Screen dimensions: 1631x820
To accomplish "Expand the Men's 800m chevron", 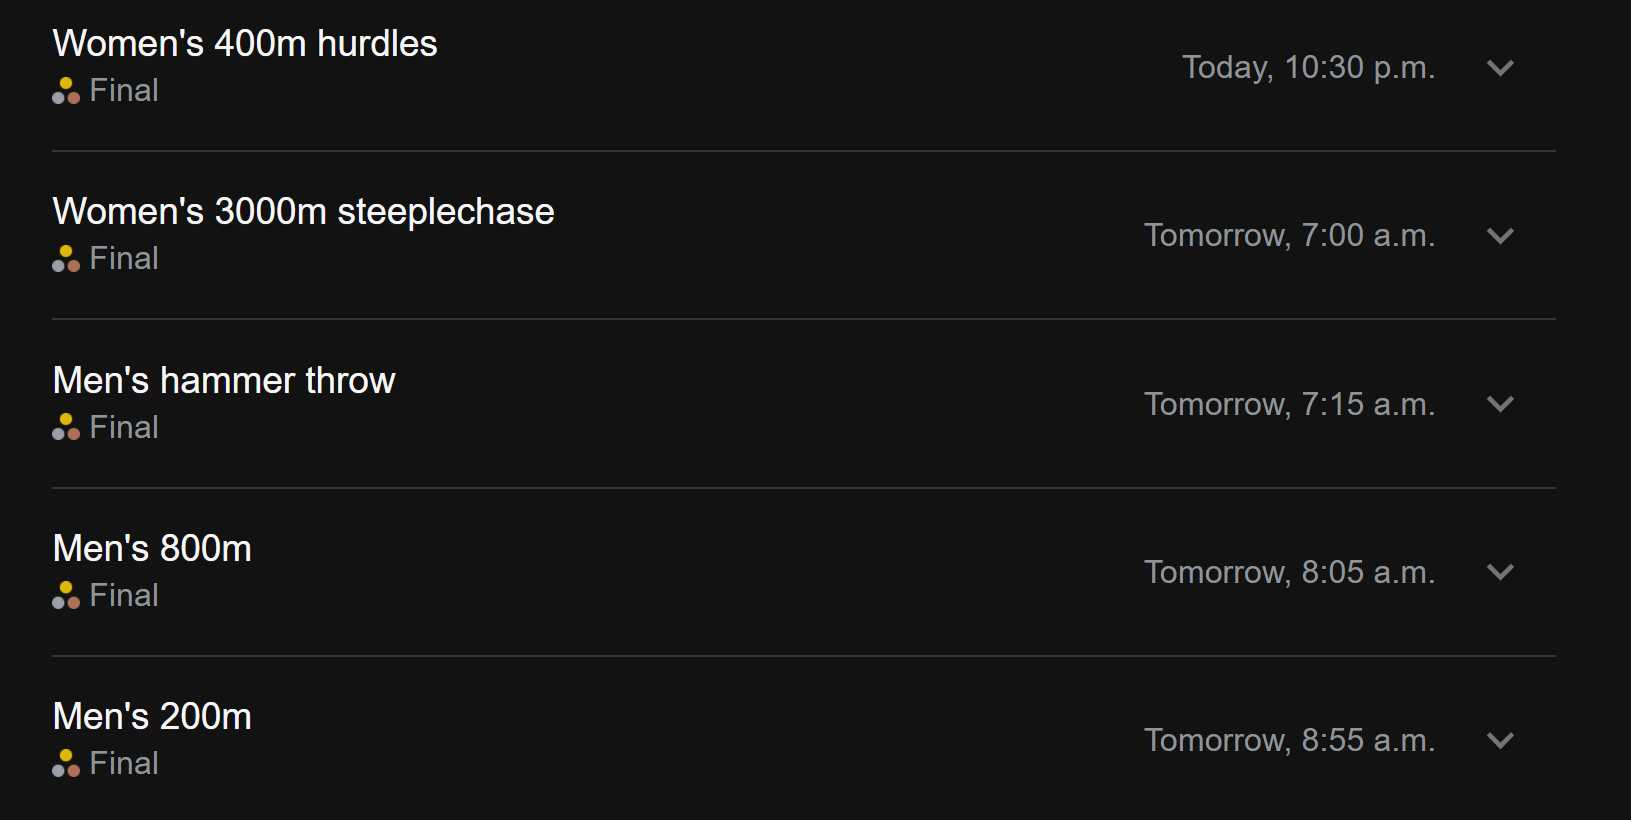I will (x=1500, y=572).
